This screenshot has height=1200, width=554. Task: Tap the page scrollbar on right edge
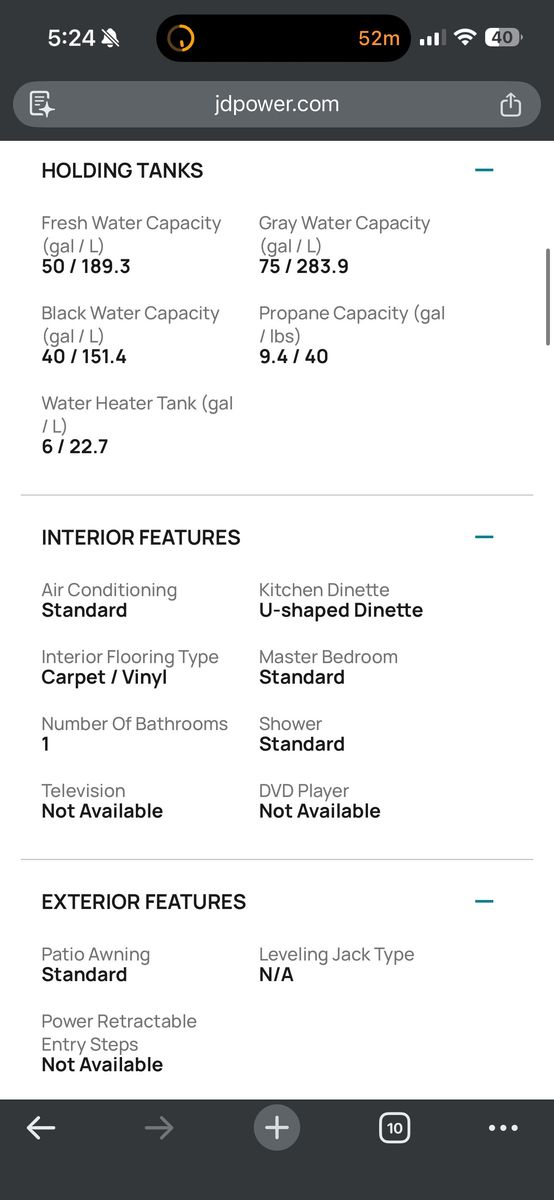tap(548, 296)
